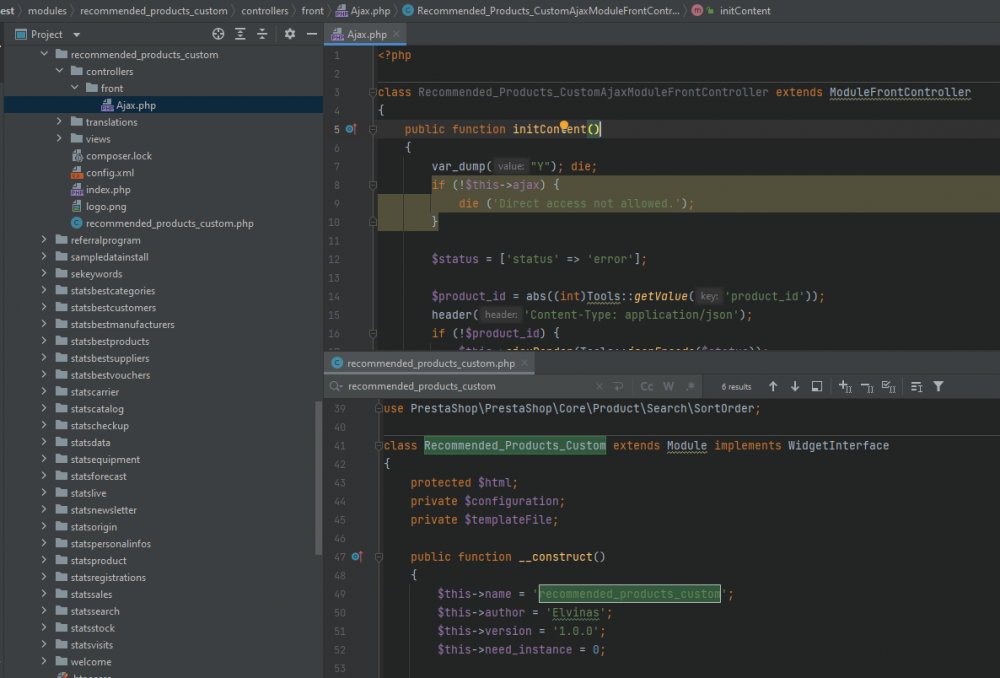
Task: Toggle Words (W) search option
Action: tap(668, 386)
